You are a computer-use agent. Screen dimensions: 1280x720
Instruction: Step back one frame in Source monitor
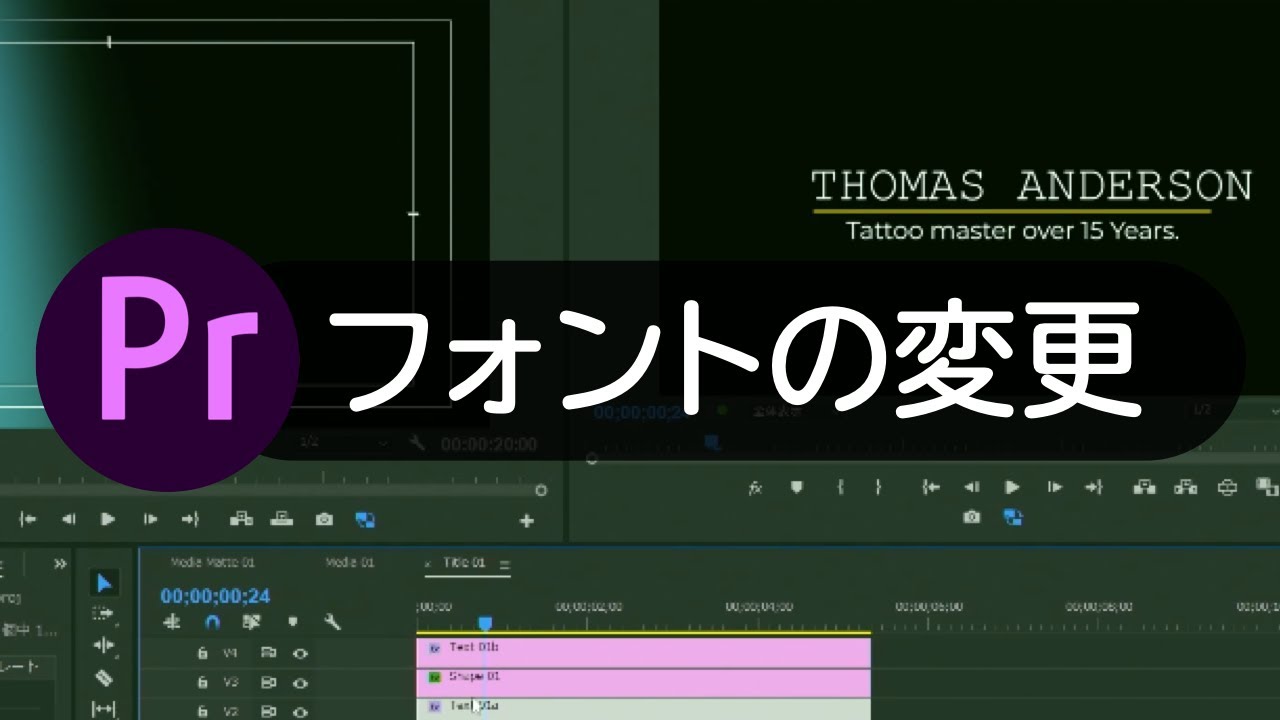click(68, 519)
